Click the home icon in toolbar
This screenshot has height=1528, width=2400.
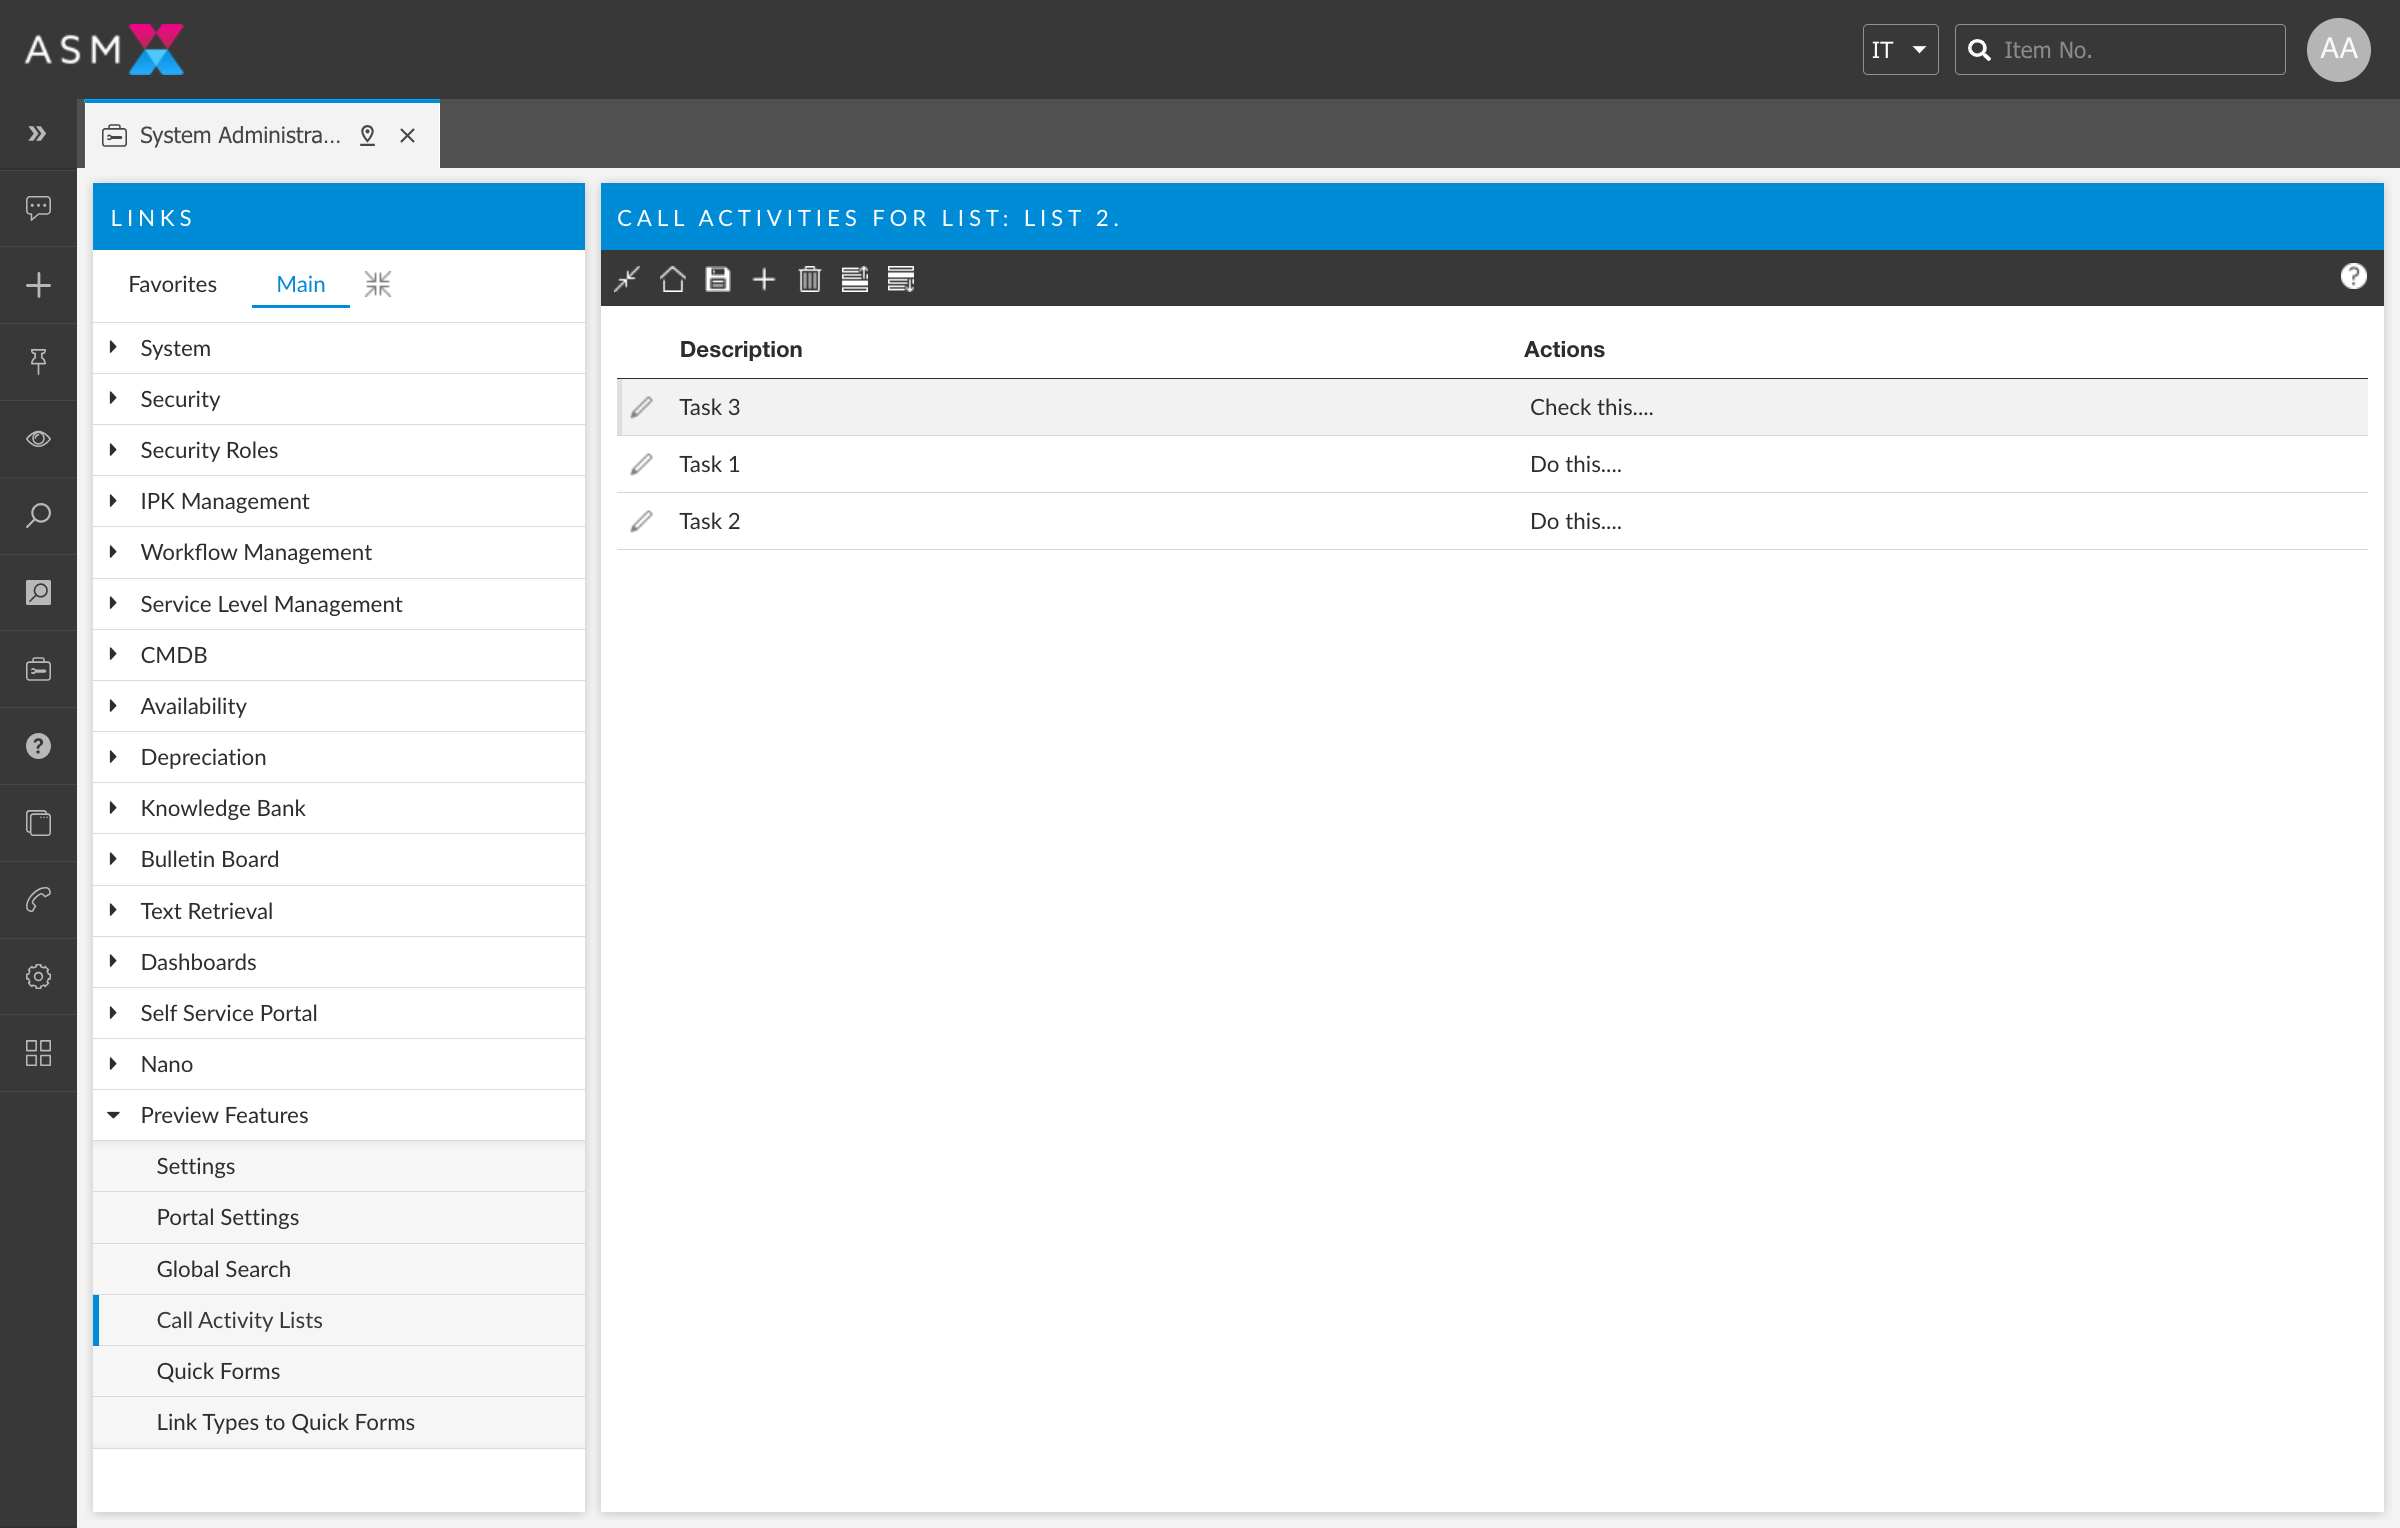click(x=672, y=278)
